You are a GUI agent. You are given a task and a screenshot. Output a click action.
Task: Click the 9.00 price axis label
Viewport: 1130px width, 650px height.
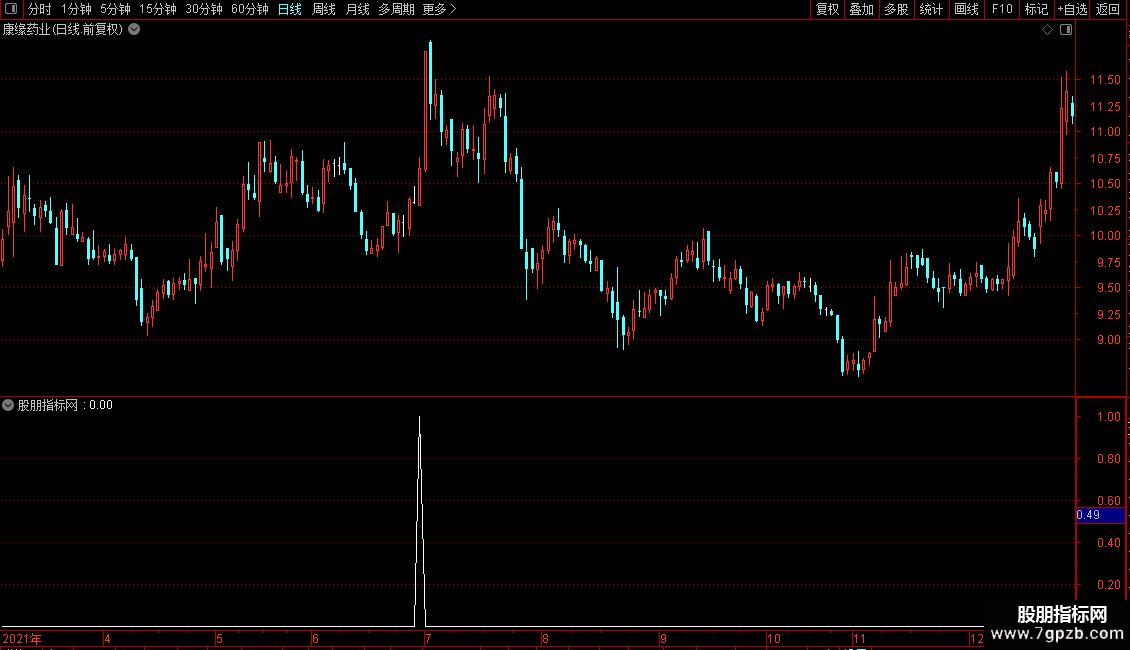1108,340
